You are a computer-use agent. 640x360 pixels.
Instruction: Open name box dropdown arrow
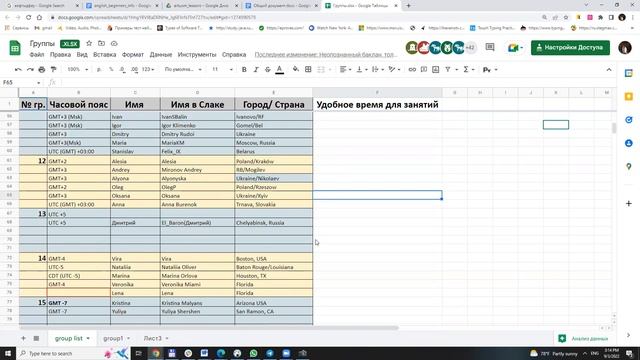coord(39,83)
